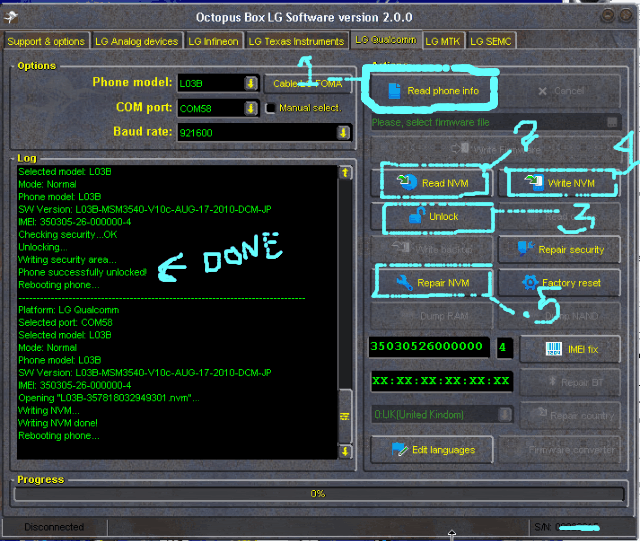Open the Phone model dropdown
640x541 pixels.
tap(251, 83)
